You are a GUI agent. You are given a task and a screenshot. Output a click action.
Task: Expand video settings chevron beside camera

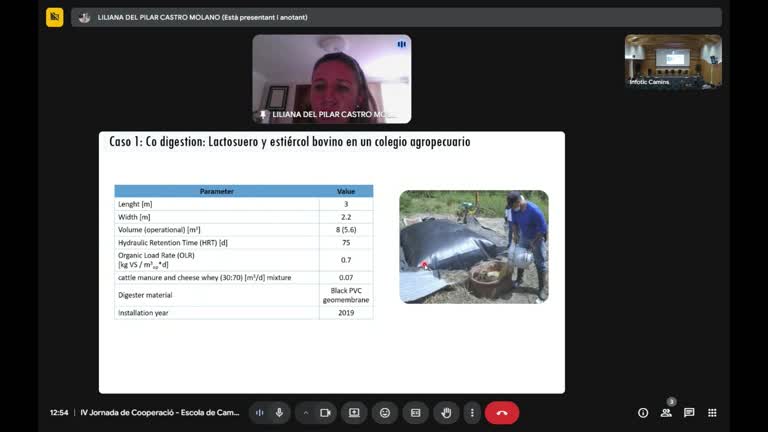[x=306, y=412]
